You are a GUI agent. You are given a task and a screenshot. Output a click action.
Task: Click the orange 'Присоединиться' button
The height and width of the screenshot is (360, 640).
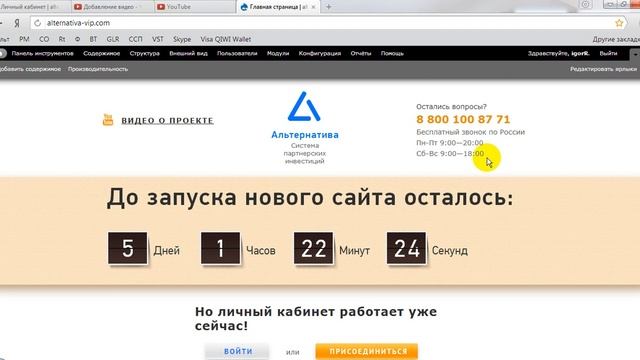coord(367,351)
